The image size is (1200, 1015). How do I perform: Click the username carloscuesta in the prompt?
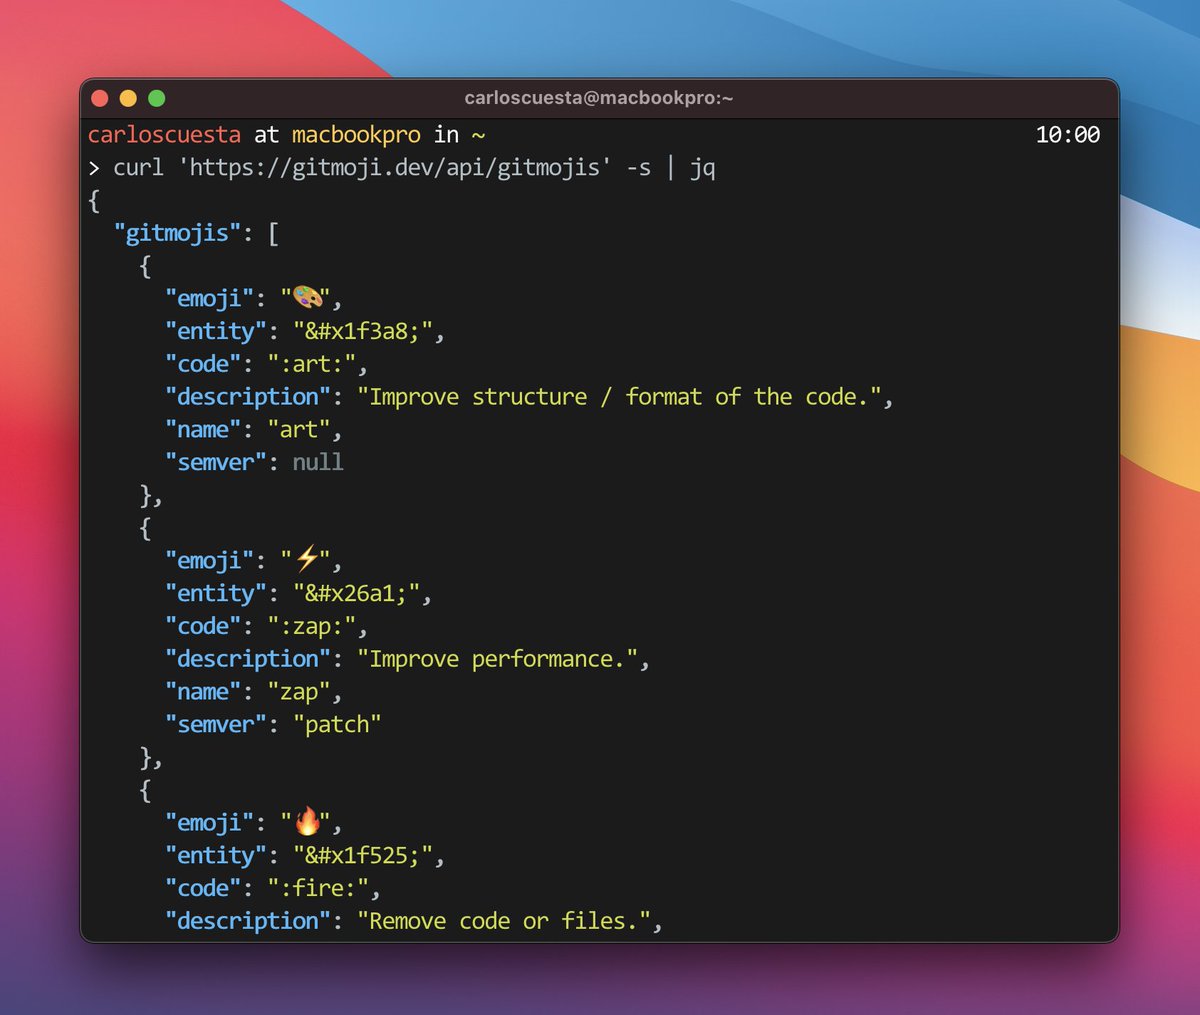[x=164, y=135]
